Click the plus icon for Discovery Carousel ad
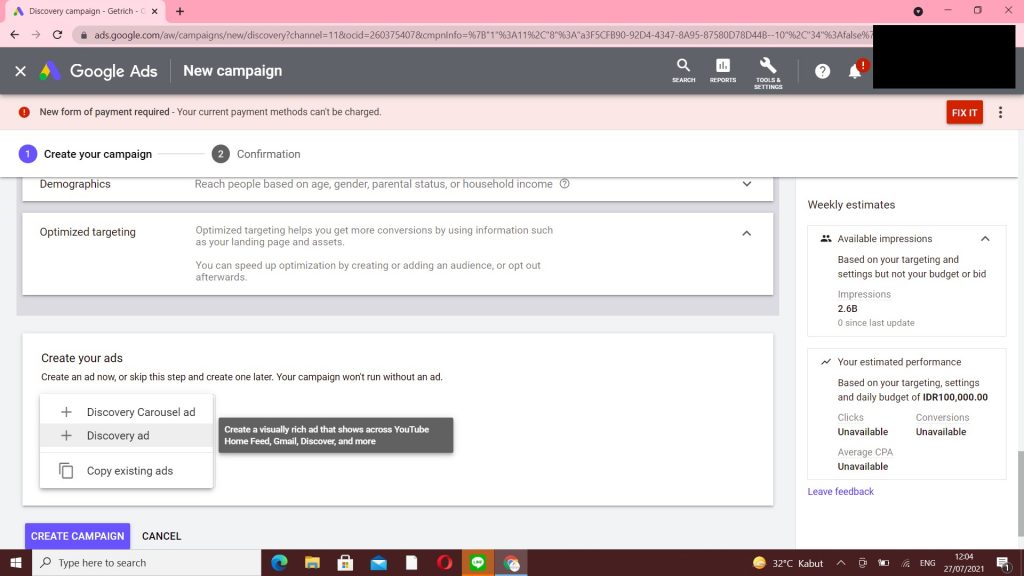Image resolution: width=1024 pixels, height=576 pixels. [x=64, y=411]
